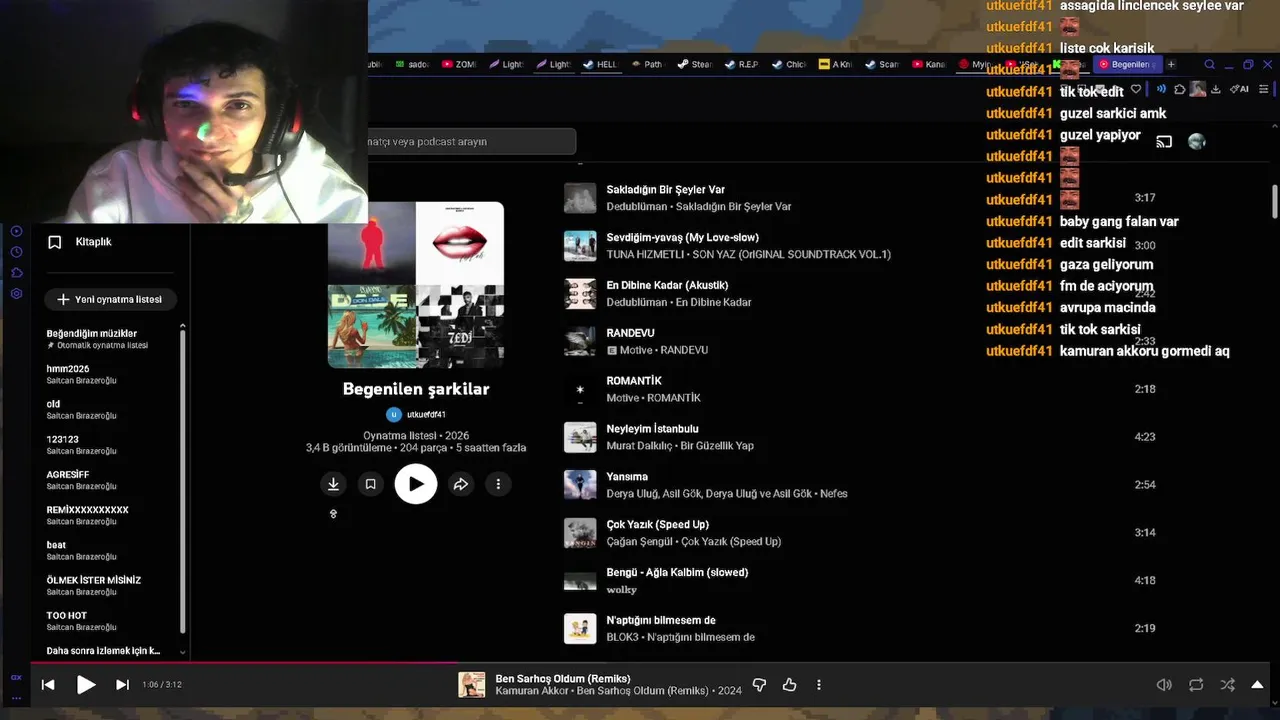
Task: Play Sakladığın Bir Şeyler Var
Action: pos(665,189)
